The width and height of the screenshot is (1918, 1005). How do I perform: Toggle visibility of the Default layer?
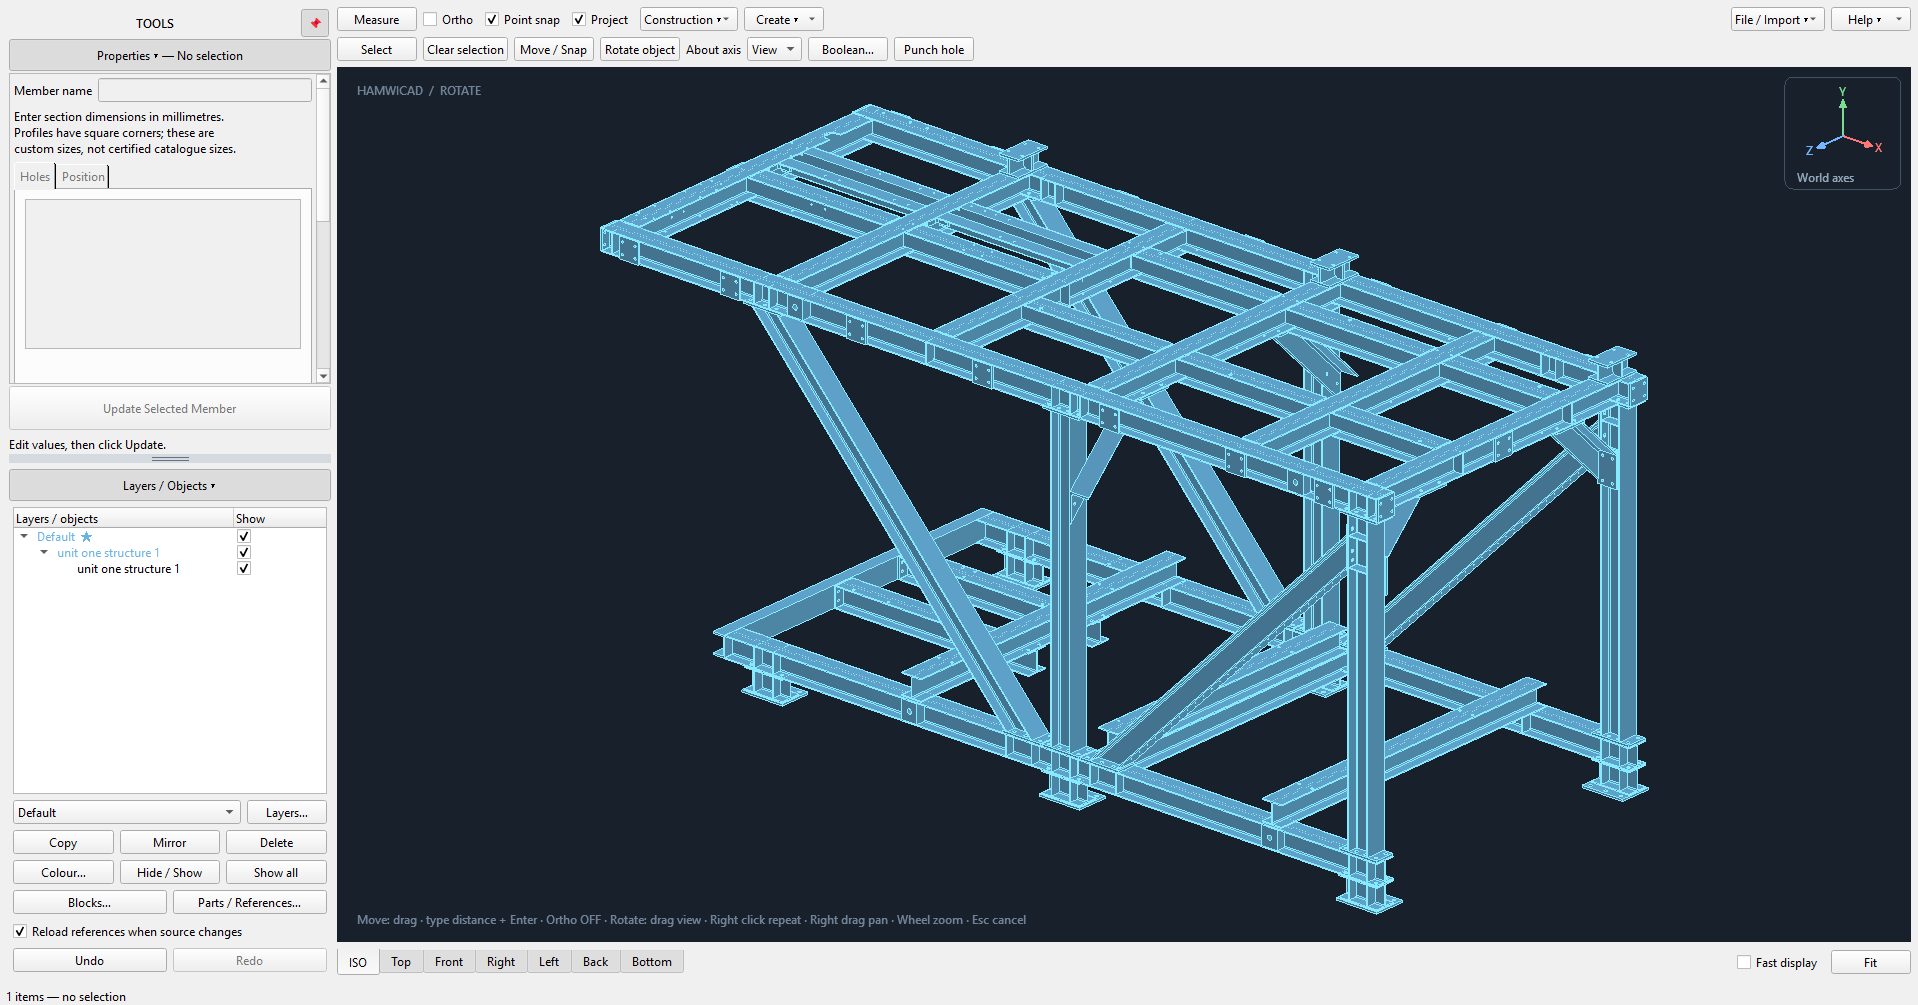[244, 537]
